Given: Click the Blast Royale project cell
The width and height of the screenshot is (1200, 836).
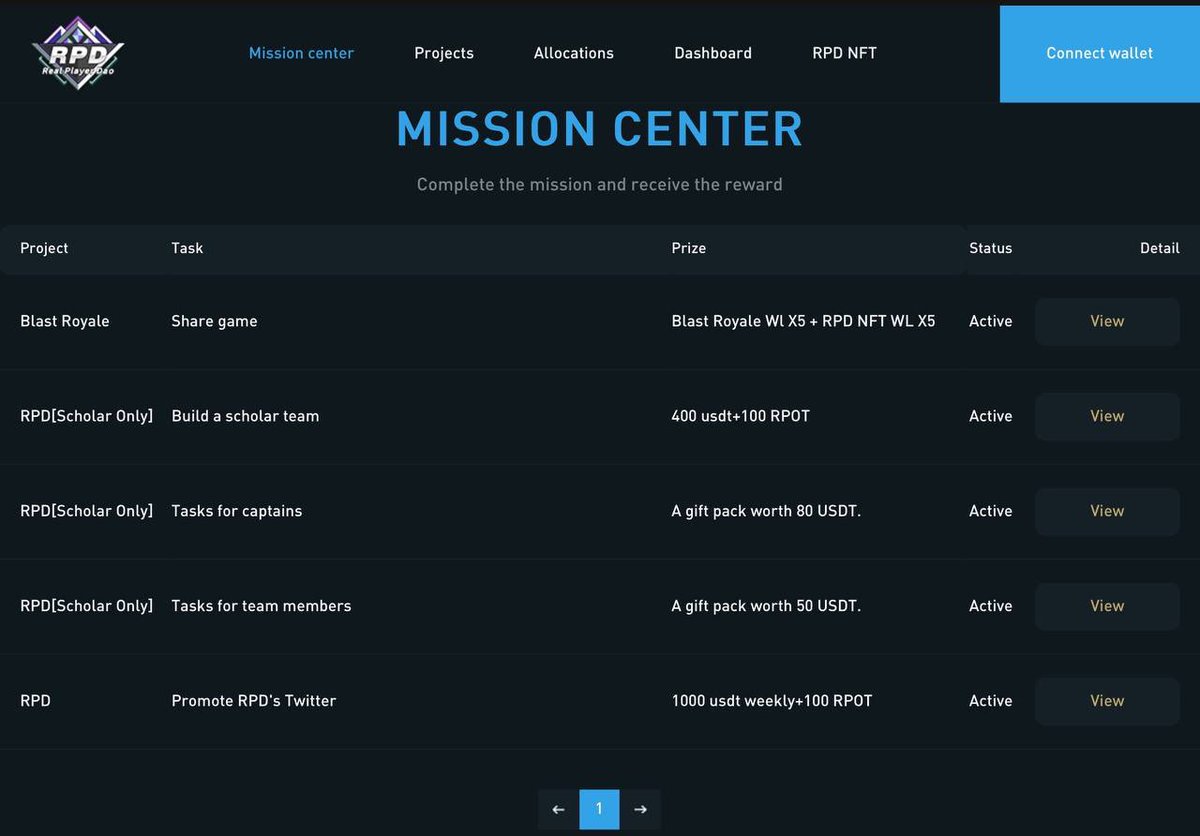Looking at the screenshot, I should pos(65,321).
